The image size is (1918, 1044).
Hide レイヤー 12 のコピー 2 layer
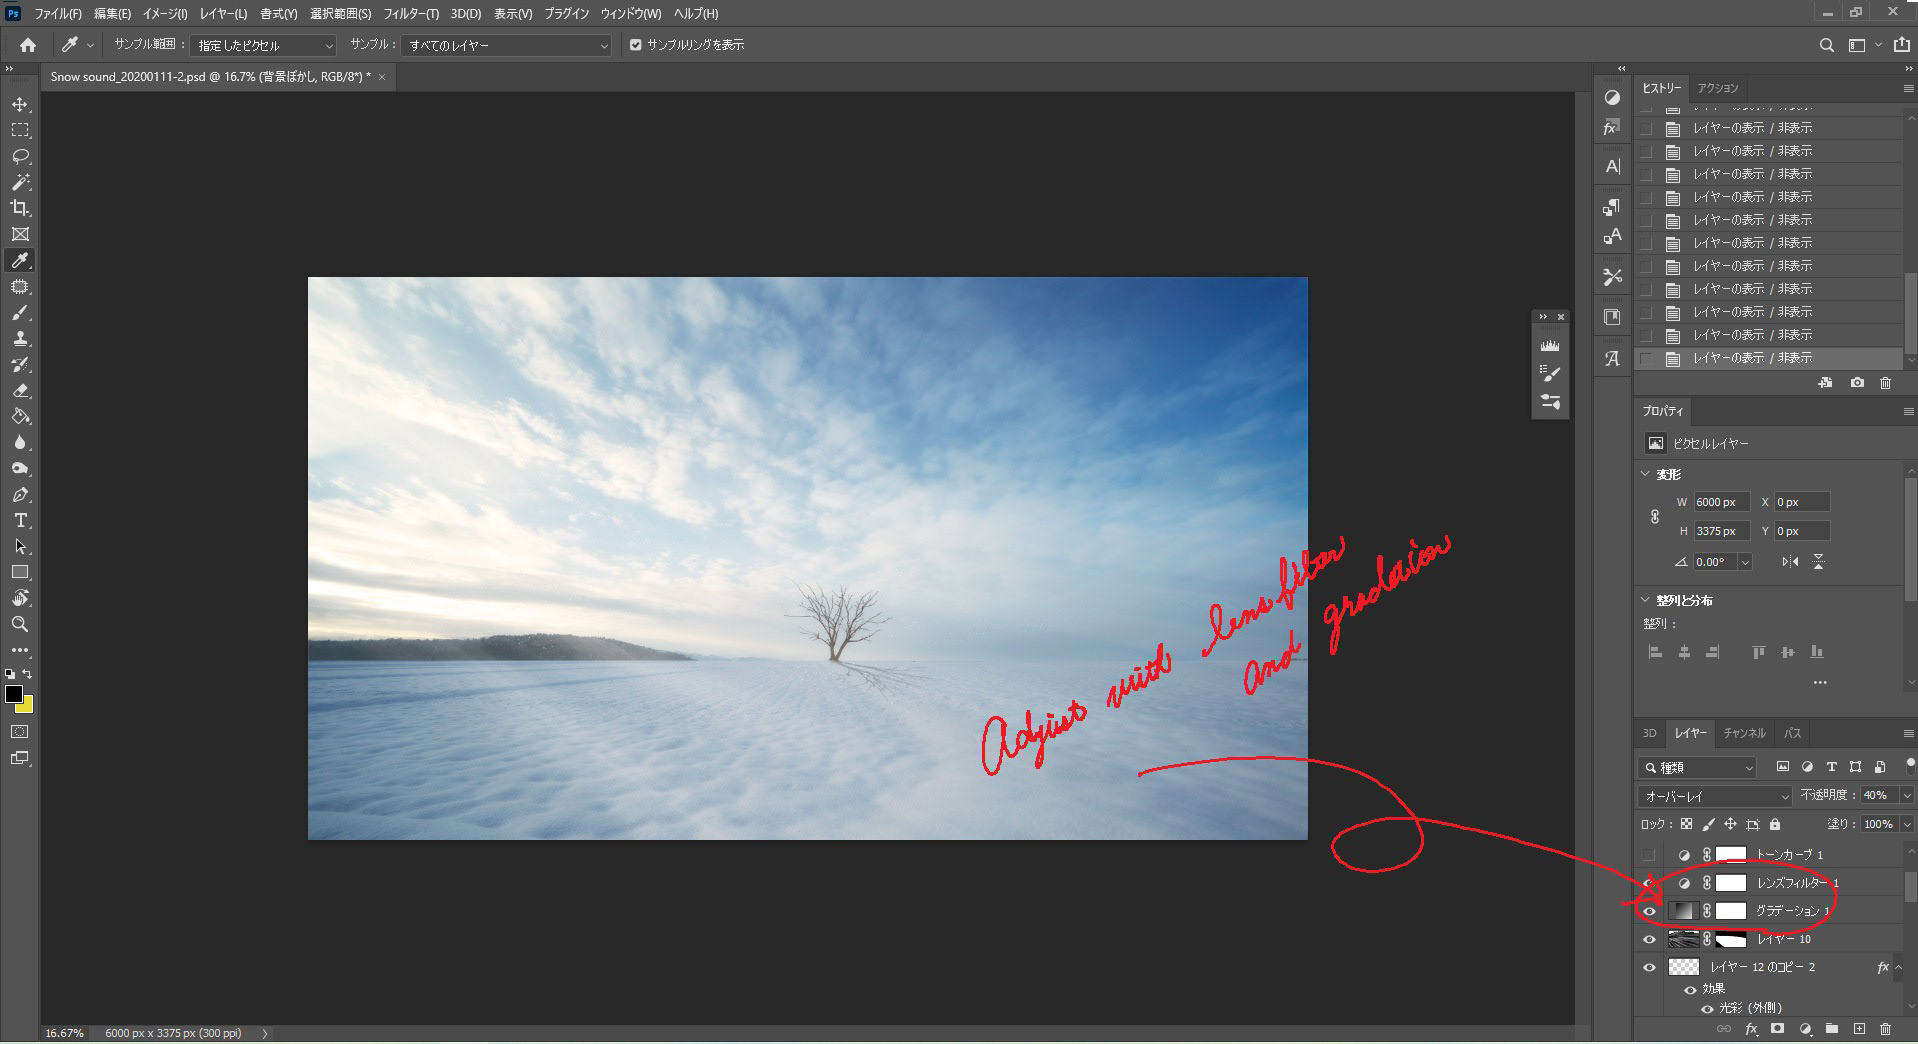tap(1649, 967)
